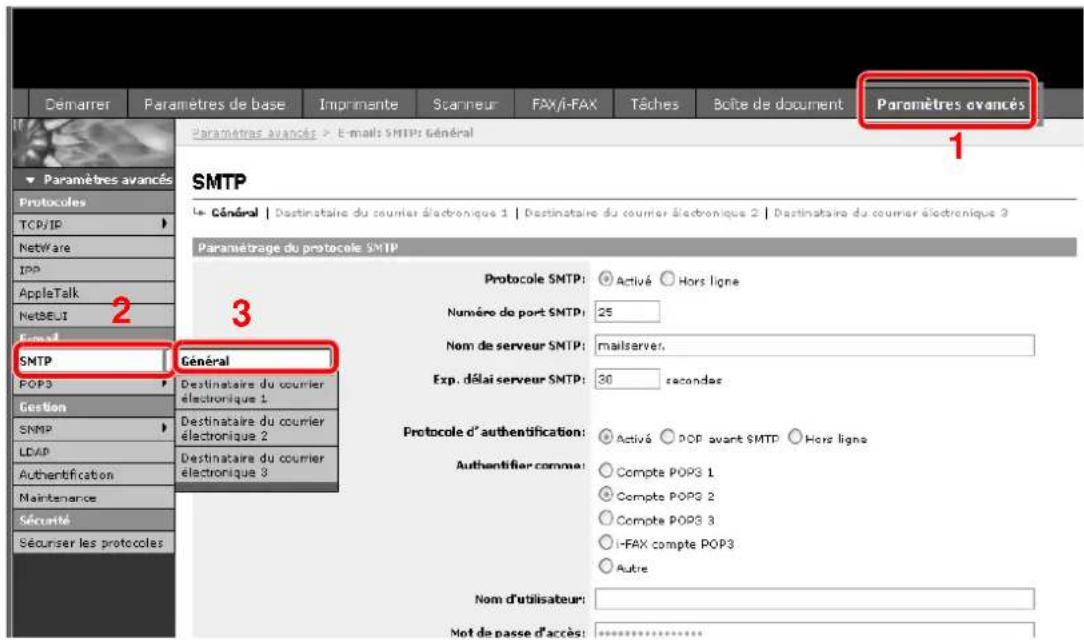This screenshot has width=1084, height=640.
Task: Set Protocole d'authentification to Hors ligne
Action: pos(795,437)
